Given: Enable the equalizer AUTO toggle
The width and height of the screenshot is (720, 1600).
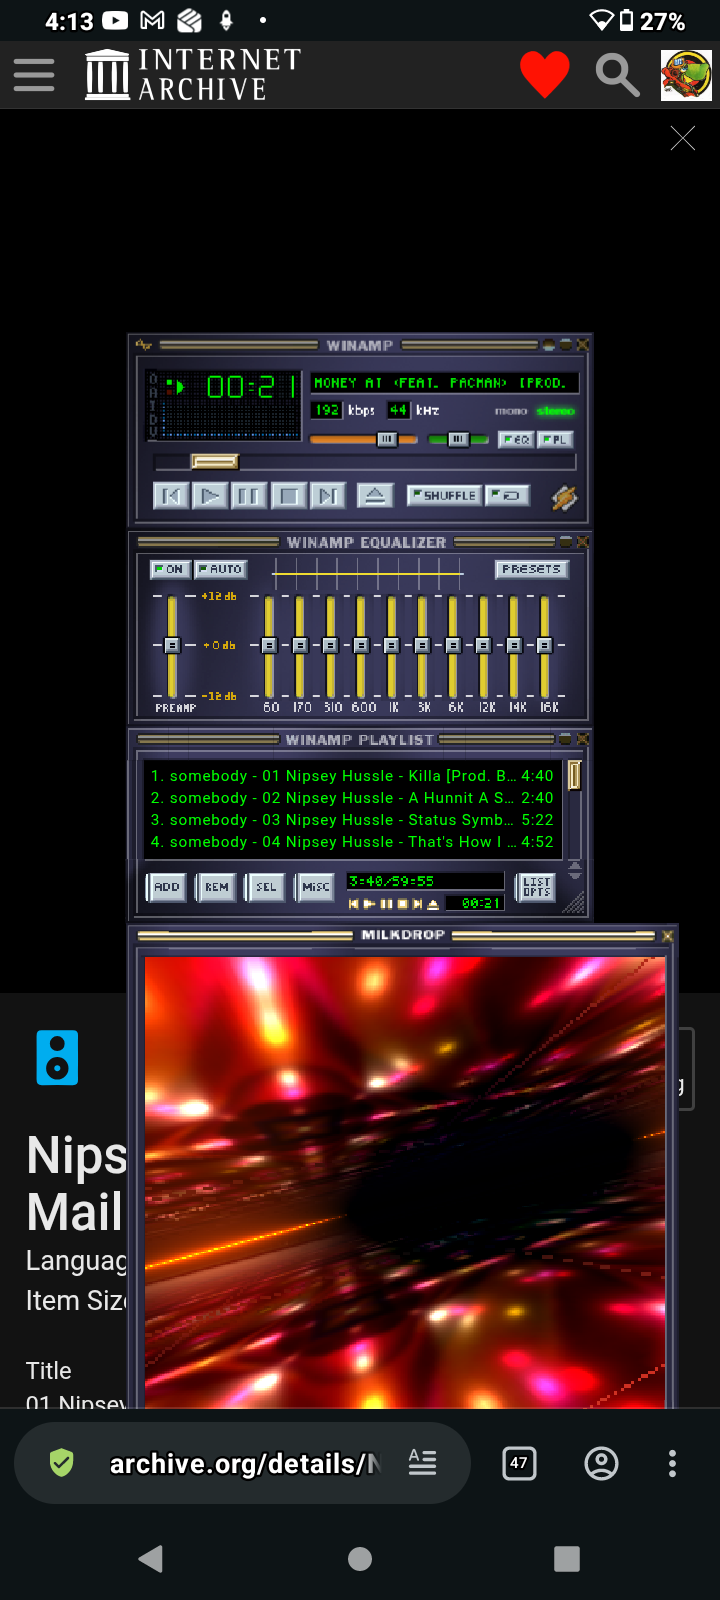Looking at the screenshot, I should pyautogui.click(x=221, y=569).
